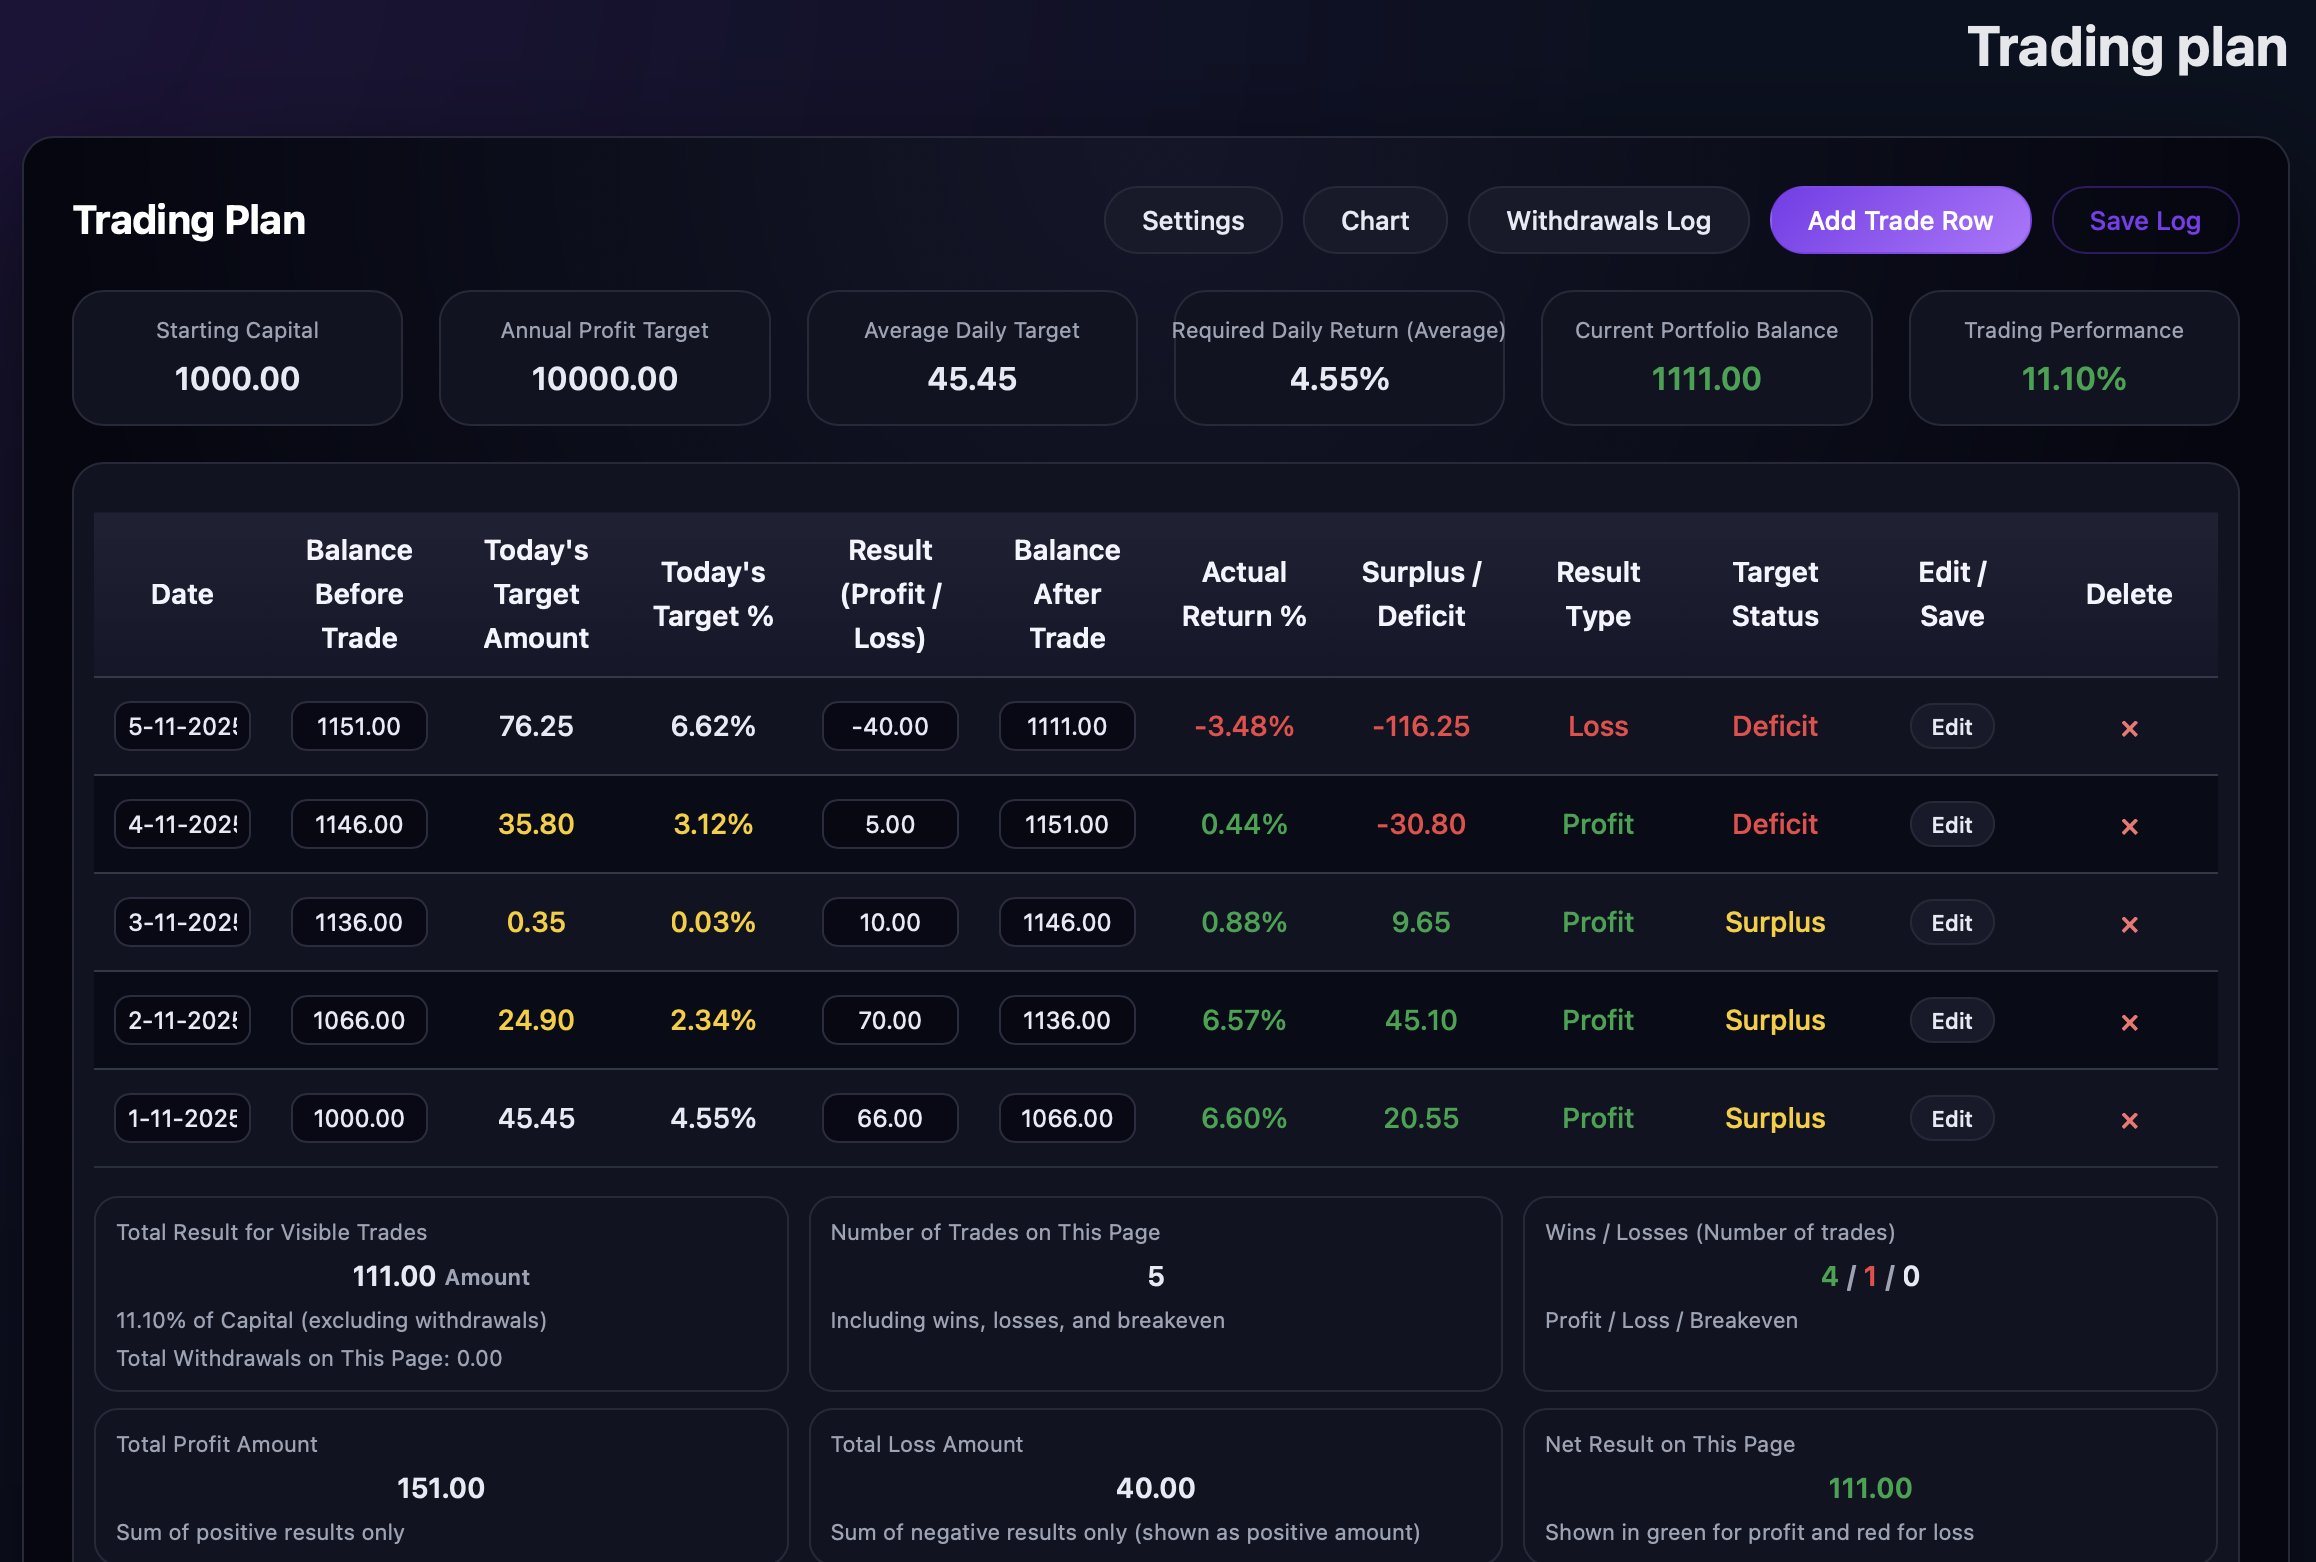Viewport: 2316px width, 1562px height.
Task: Edit the 5-11-2025 loss trade
Action: pyautogui.click(x=1951, y=727)
